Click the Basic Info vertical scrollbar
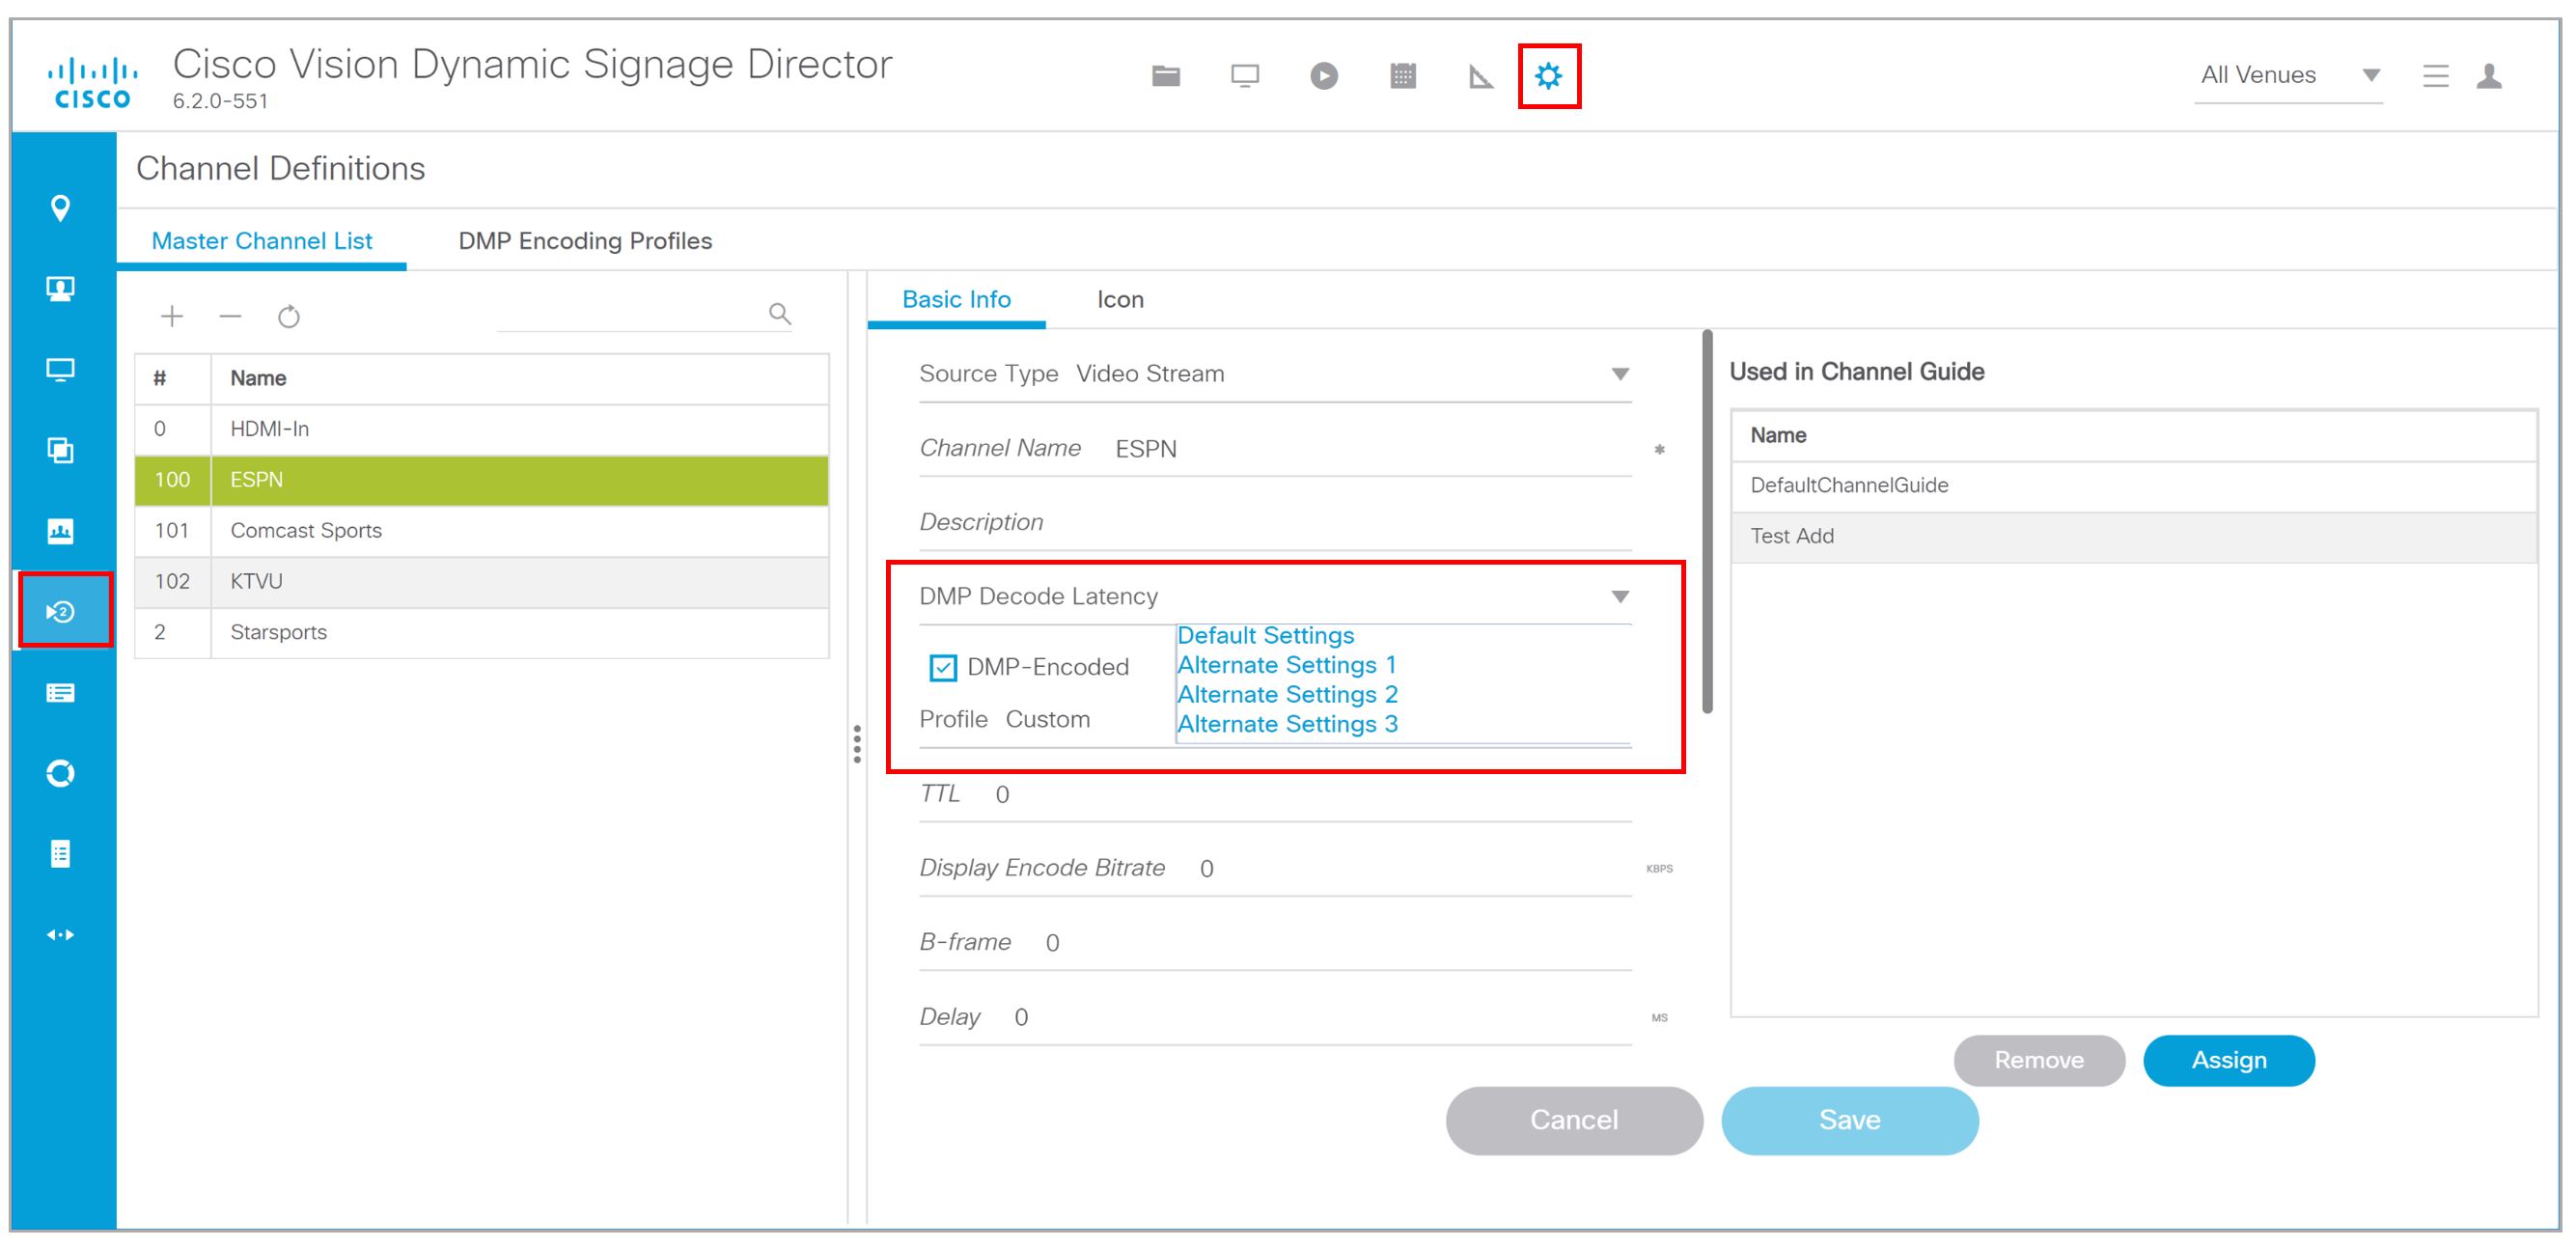 click(x=1707, y=522)
